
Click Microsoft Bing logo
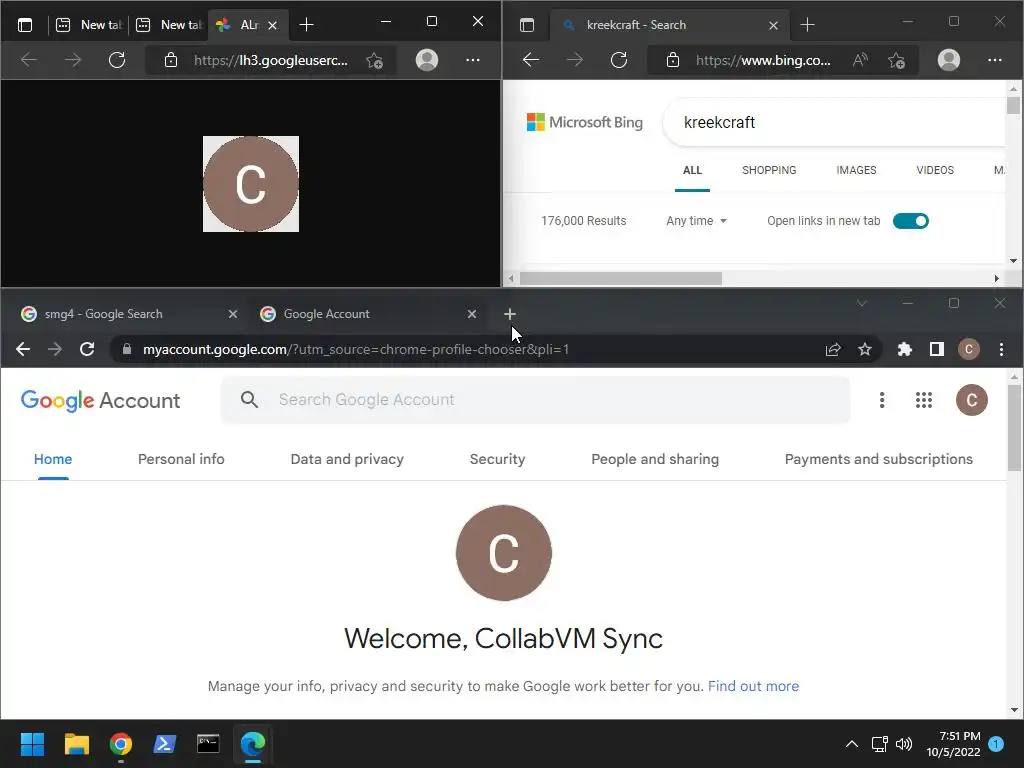coord(584,122)
